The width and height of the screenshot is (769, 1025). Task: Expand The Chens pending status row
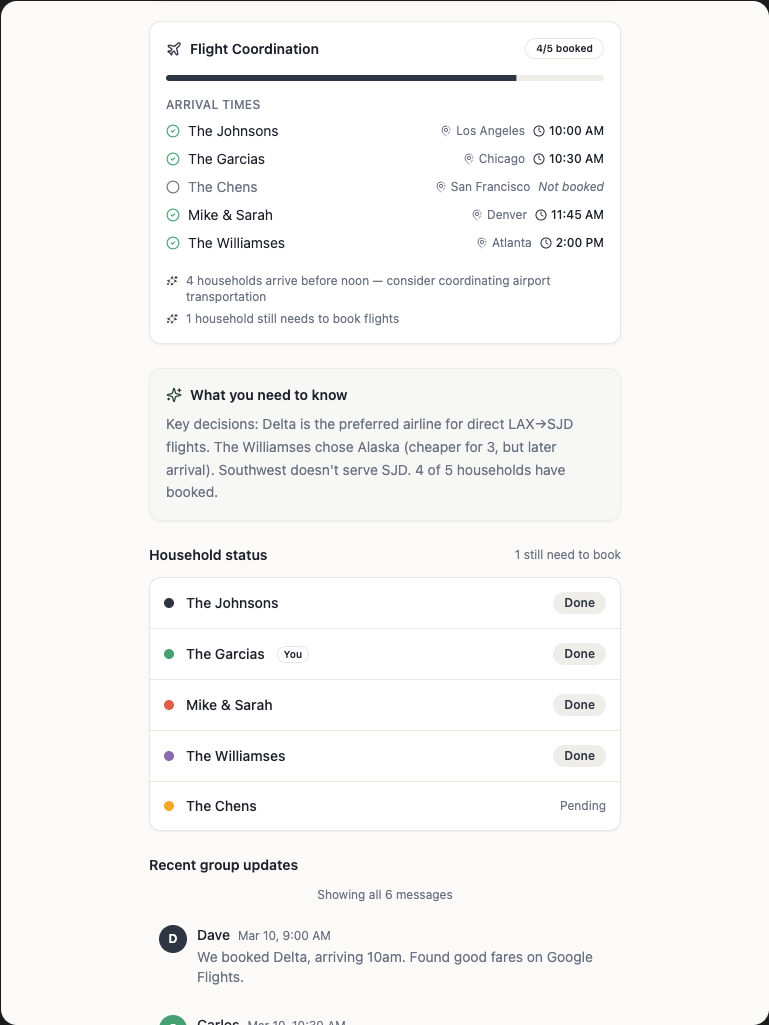(385, 806)
